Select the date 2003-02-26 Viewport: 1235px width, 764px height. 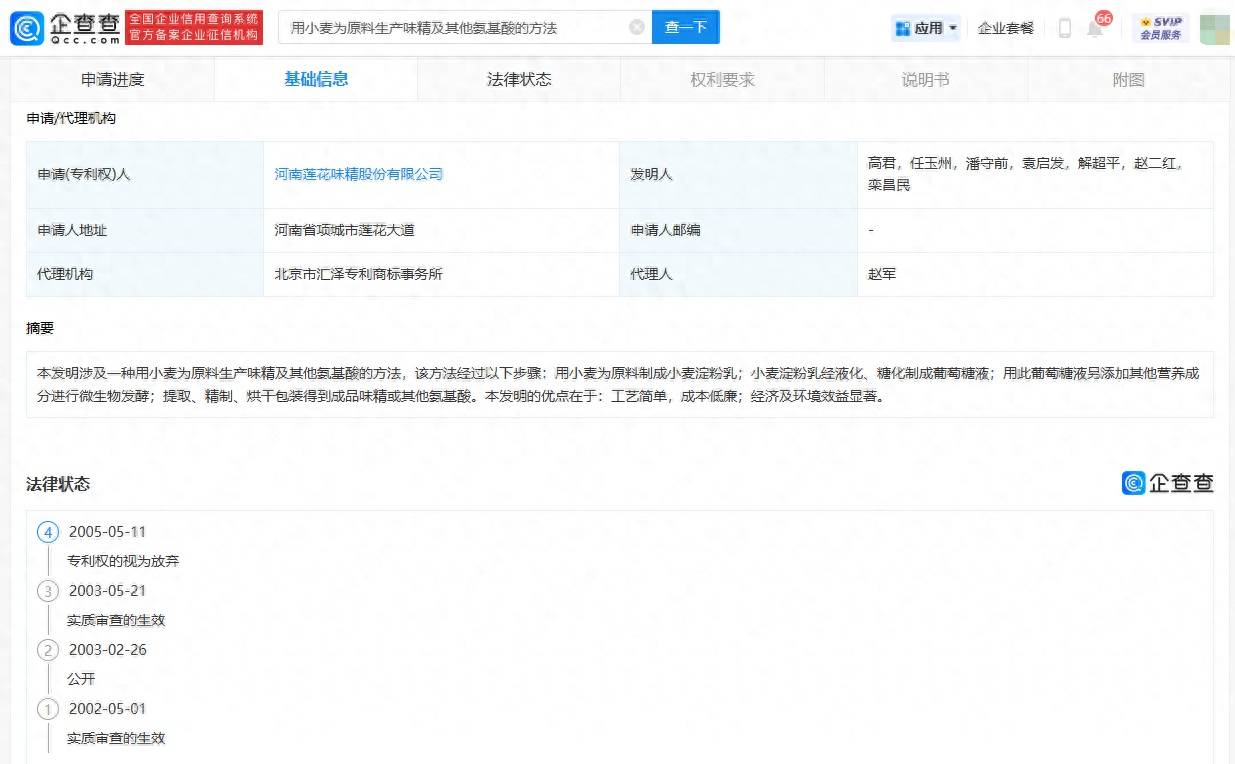click(x=107, y=650)
